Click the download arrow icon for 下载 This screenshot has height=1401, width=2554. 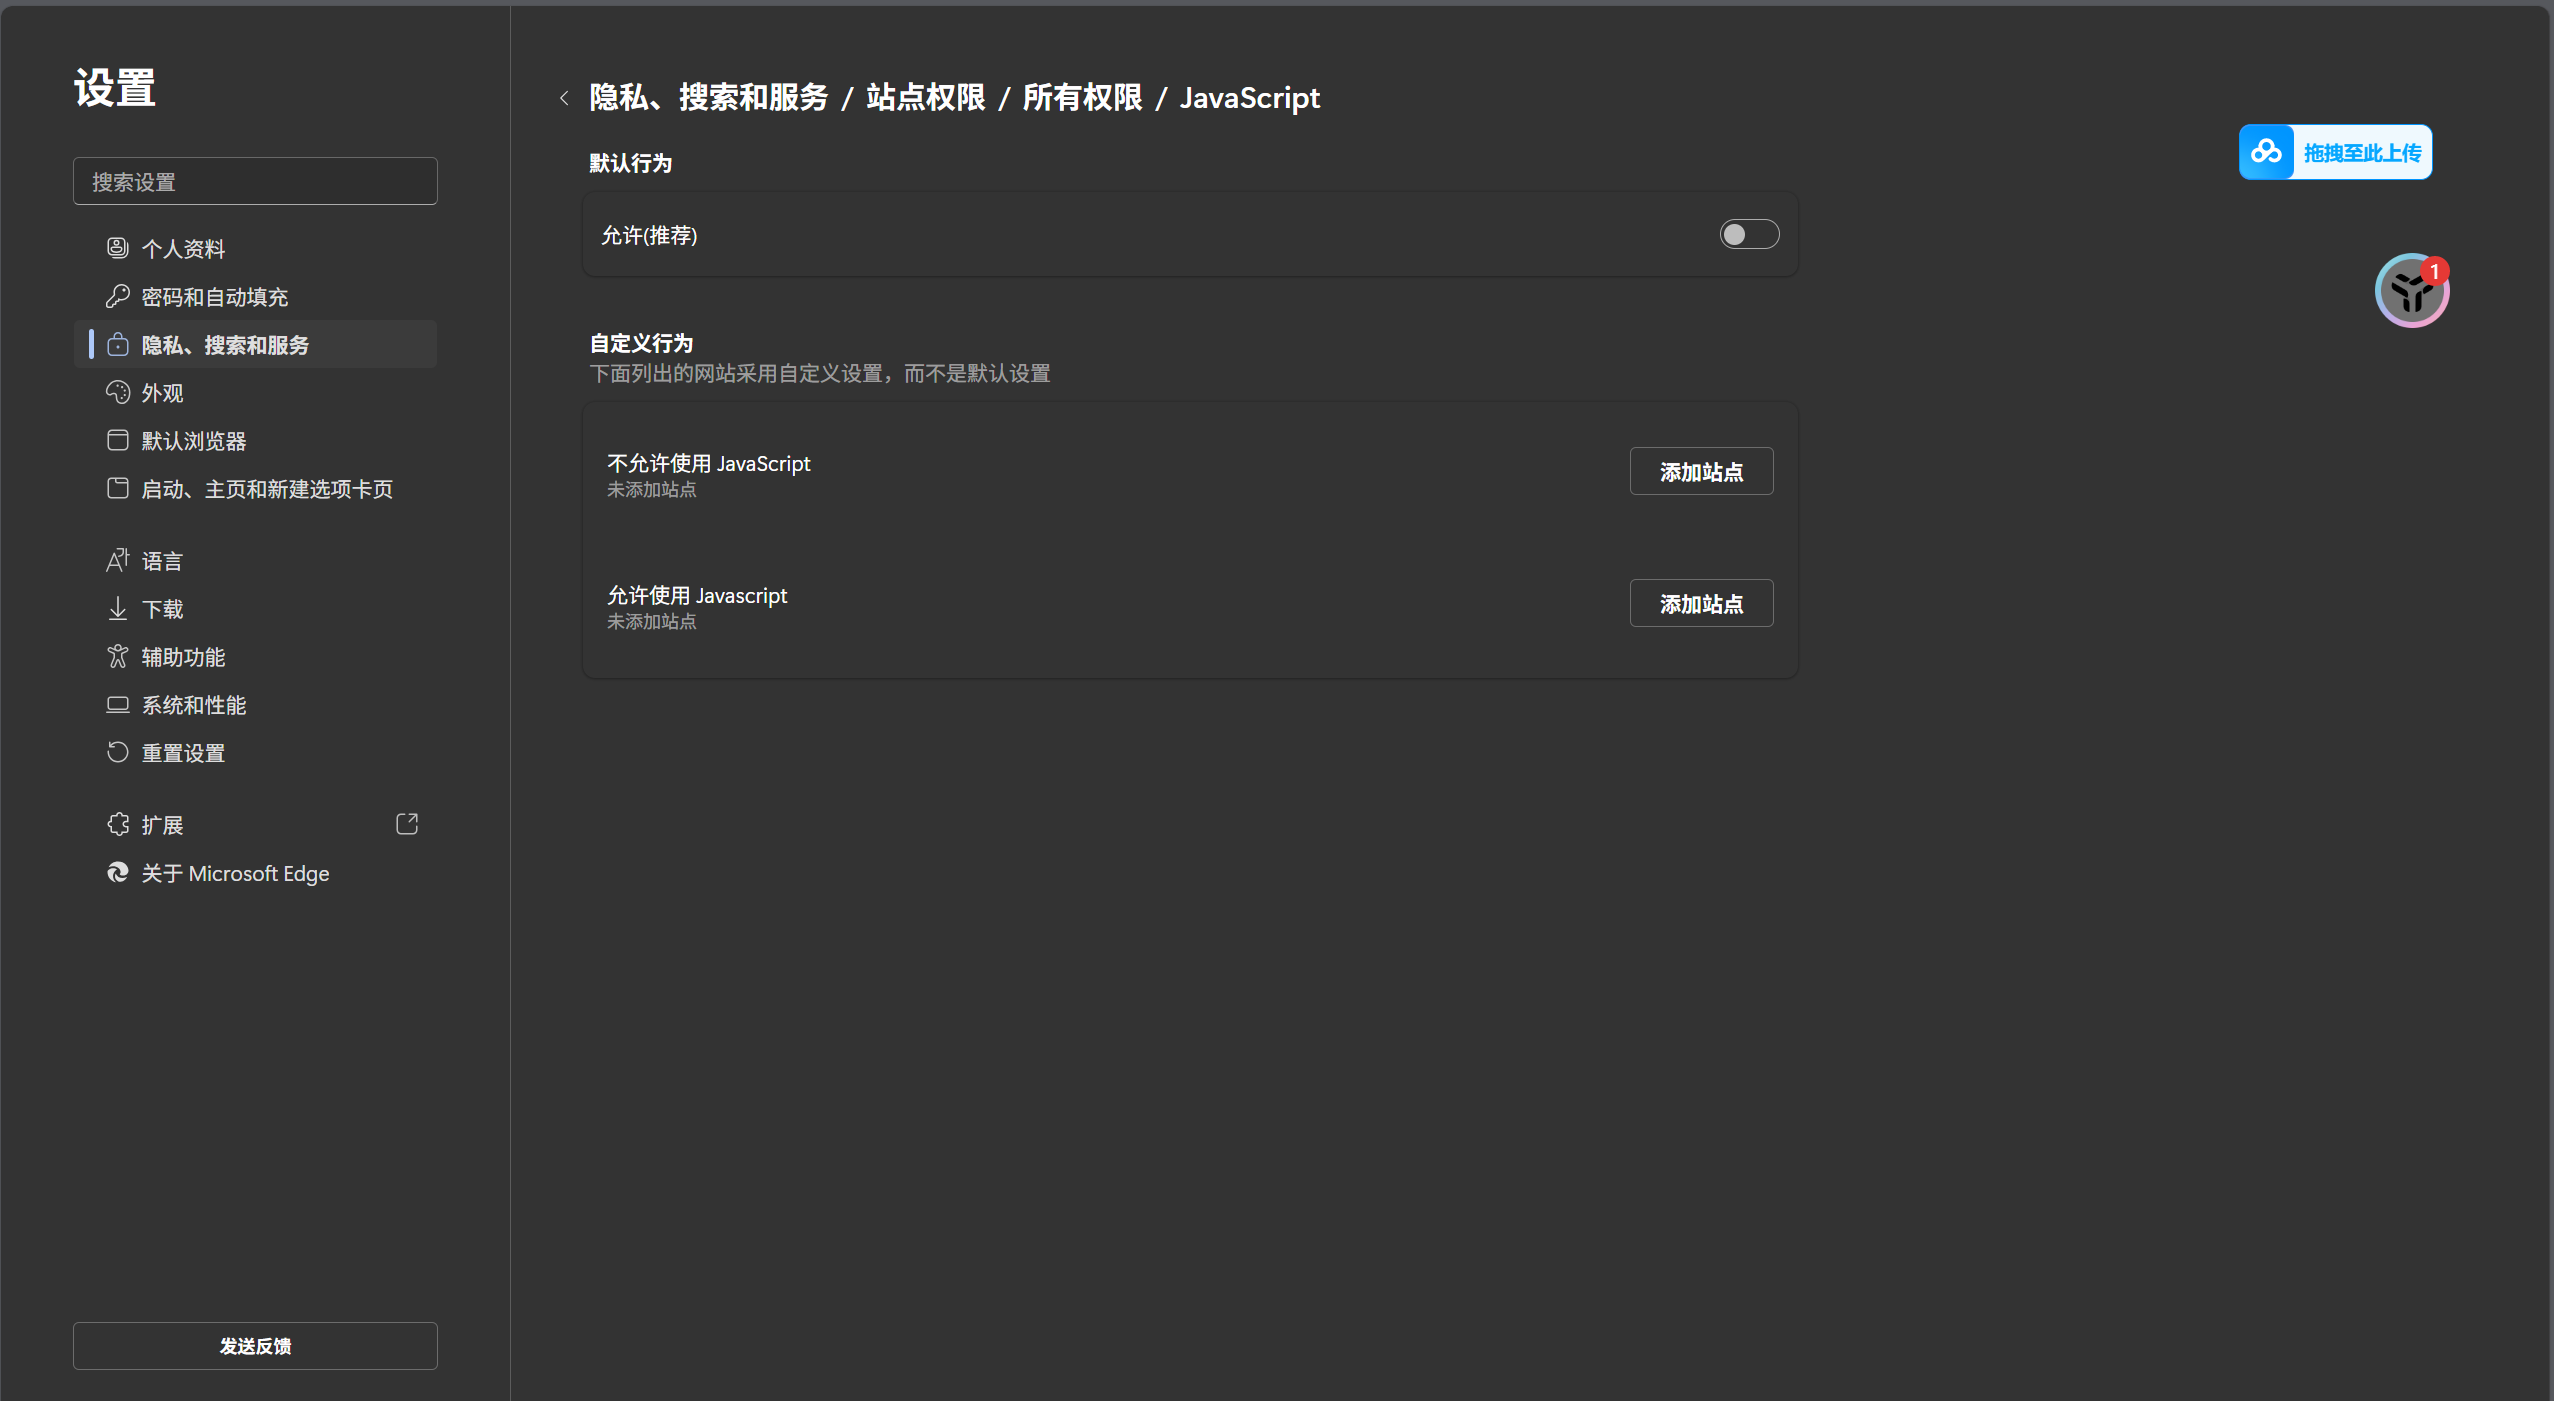coord(118,608)
